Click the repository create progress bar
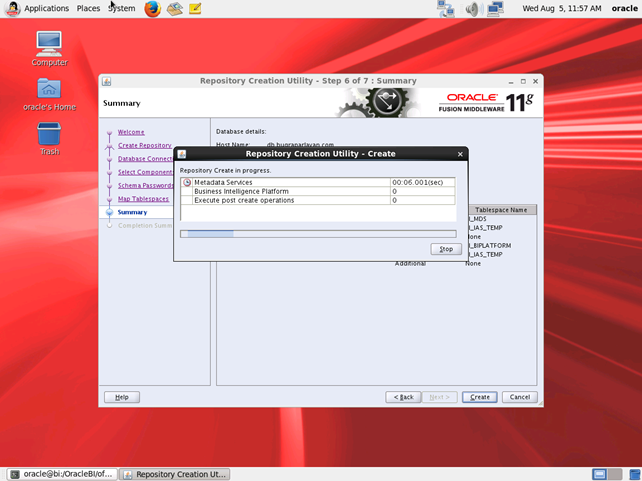642x481 pixels. click(318, 234)
